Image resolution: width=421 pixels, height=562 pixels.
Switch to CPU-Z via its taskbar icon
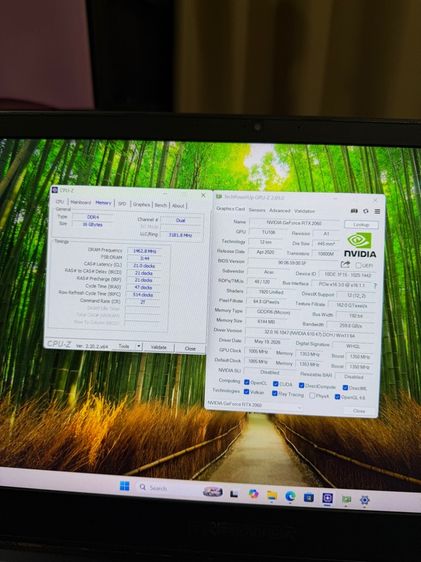pos(327,498)
